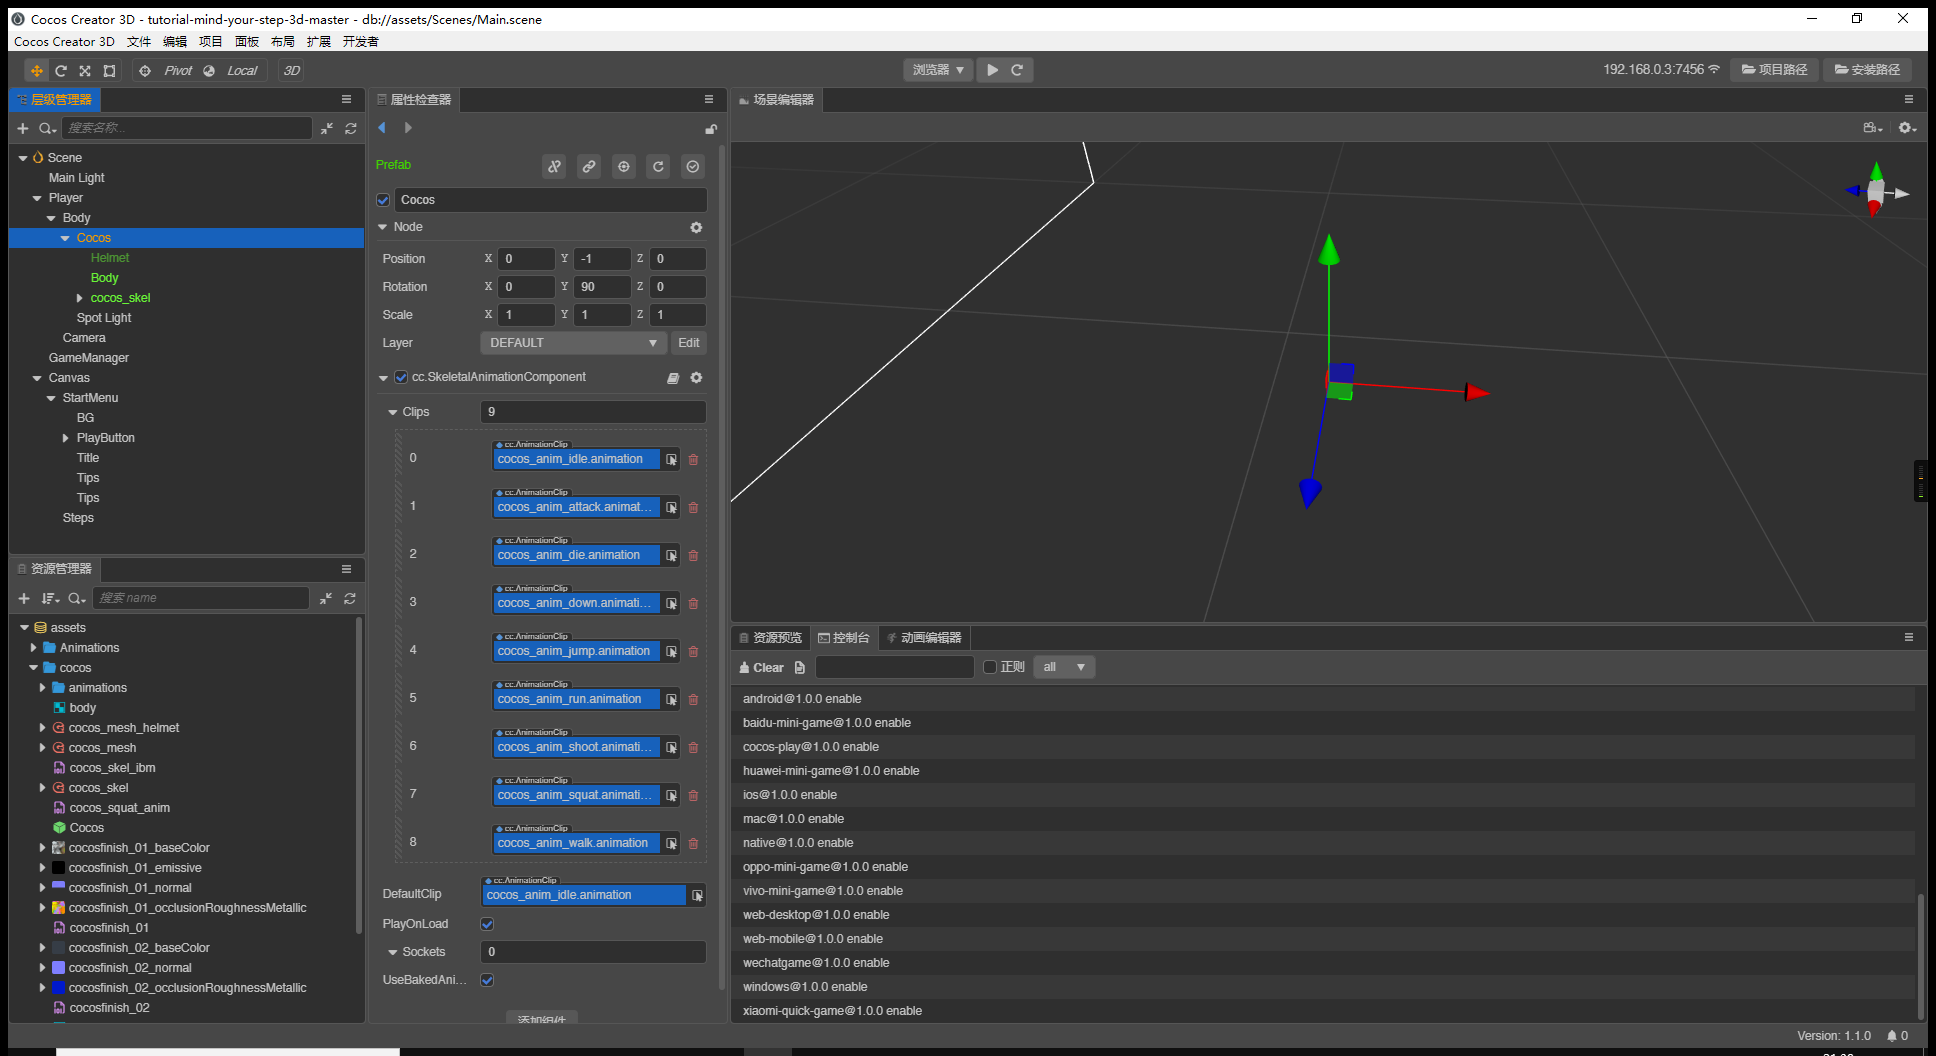Select the scale transform tool

tap(85, 71)
